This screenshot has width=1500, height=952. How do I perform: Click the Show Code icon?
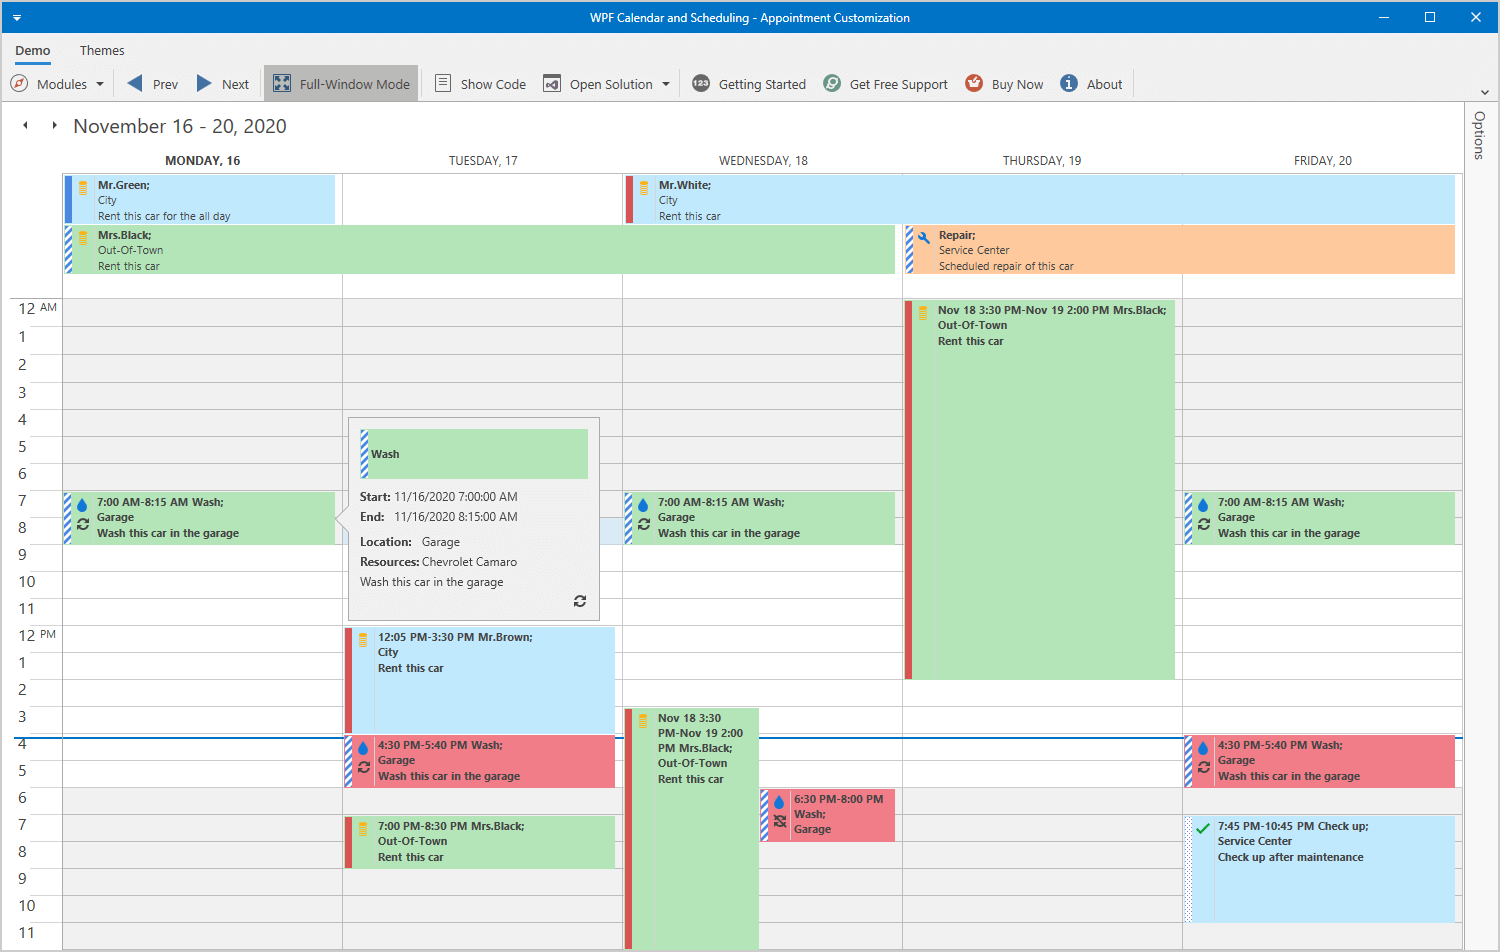tap(443, 84)
